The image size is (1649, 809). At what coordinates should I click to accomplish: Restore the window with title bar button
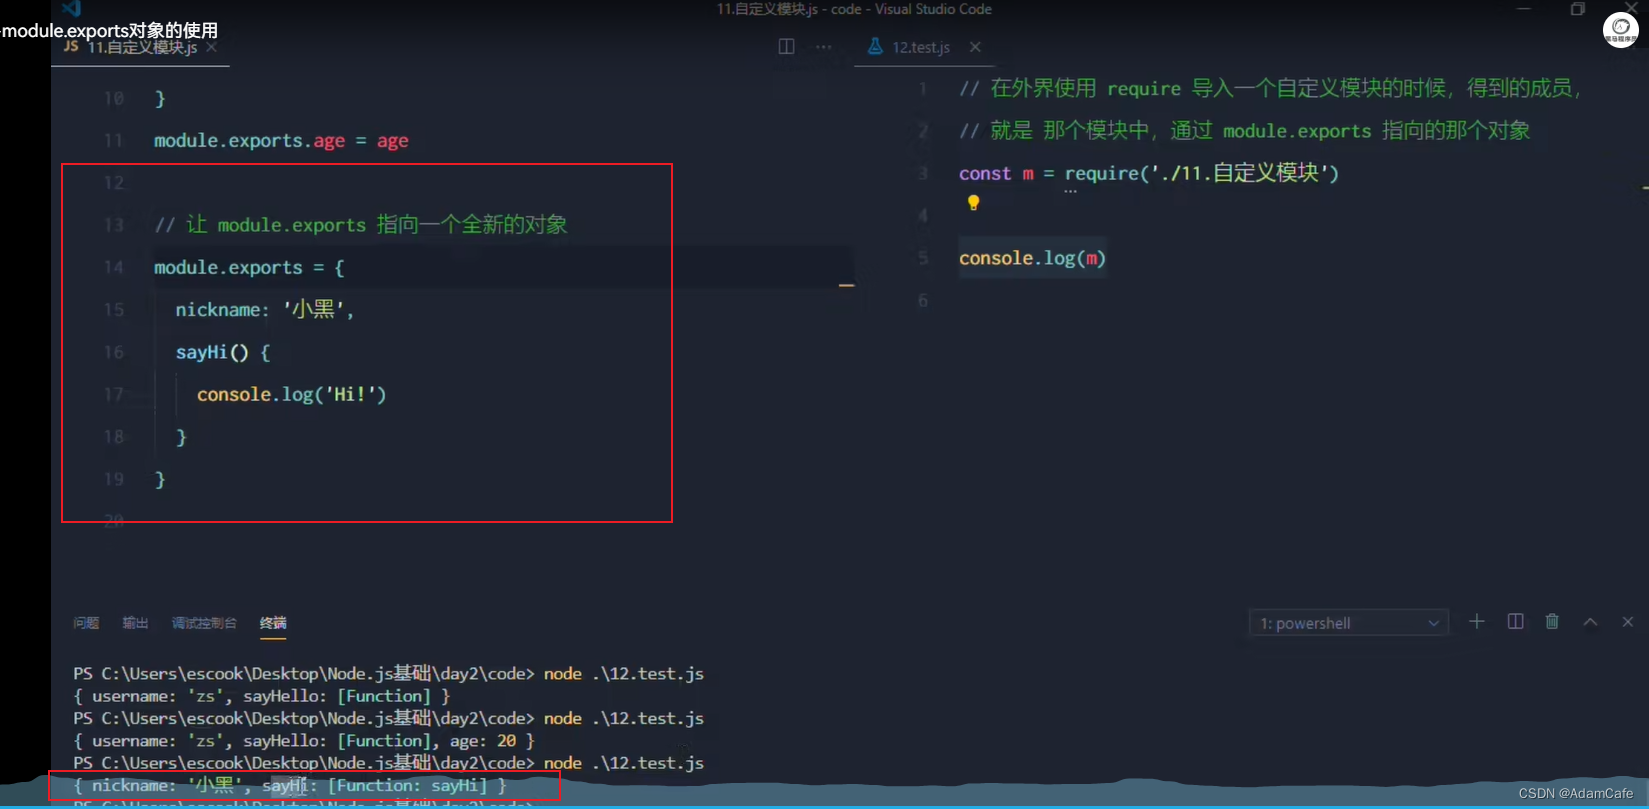pos(1578,9)
